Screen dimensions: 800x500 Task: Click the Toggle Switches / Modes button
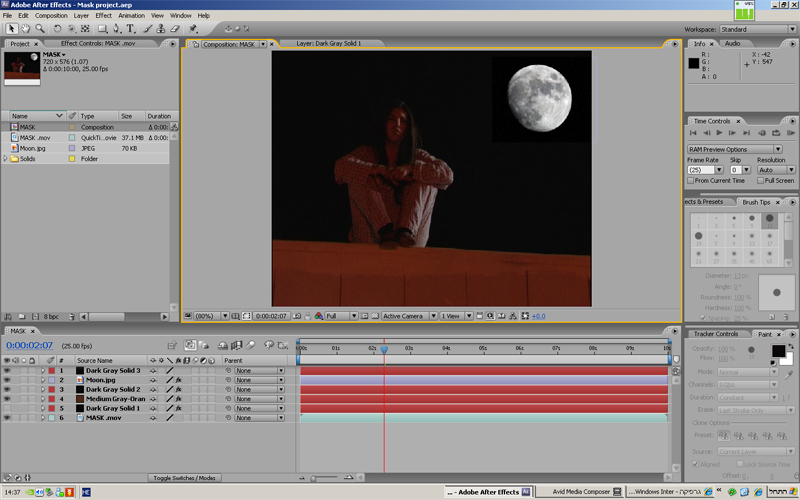(x=183, y=478)
